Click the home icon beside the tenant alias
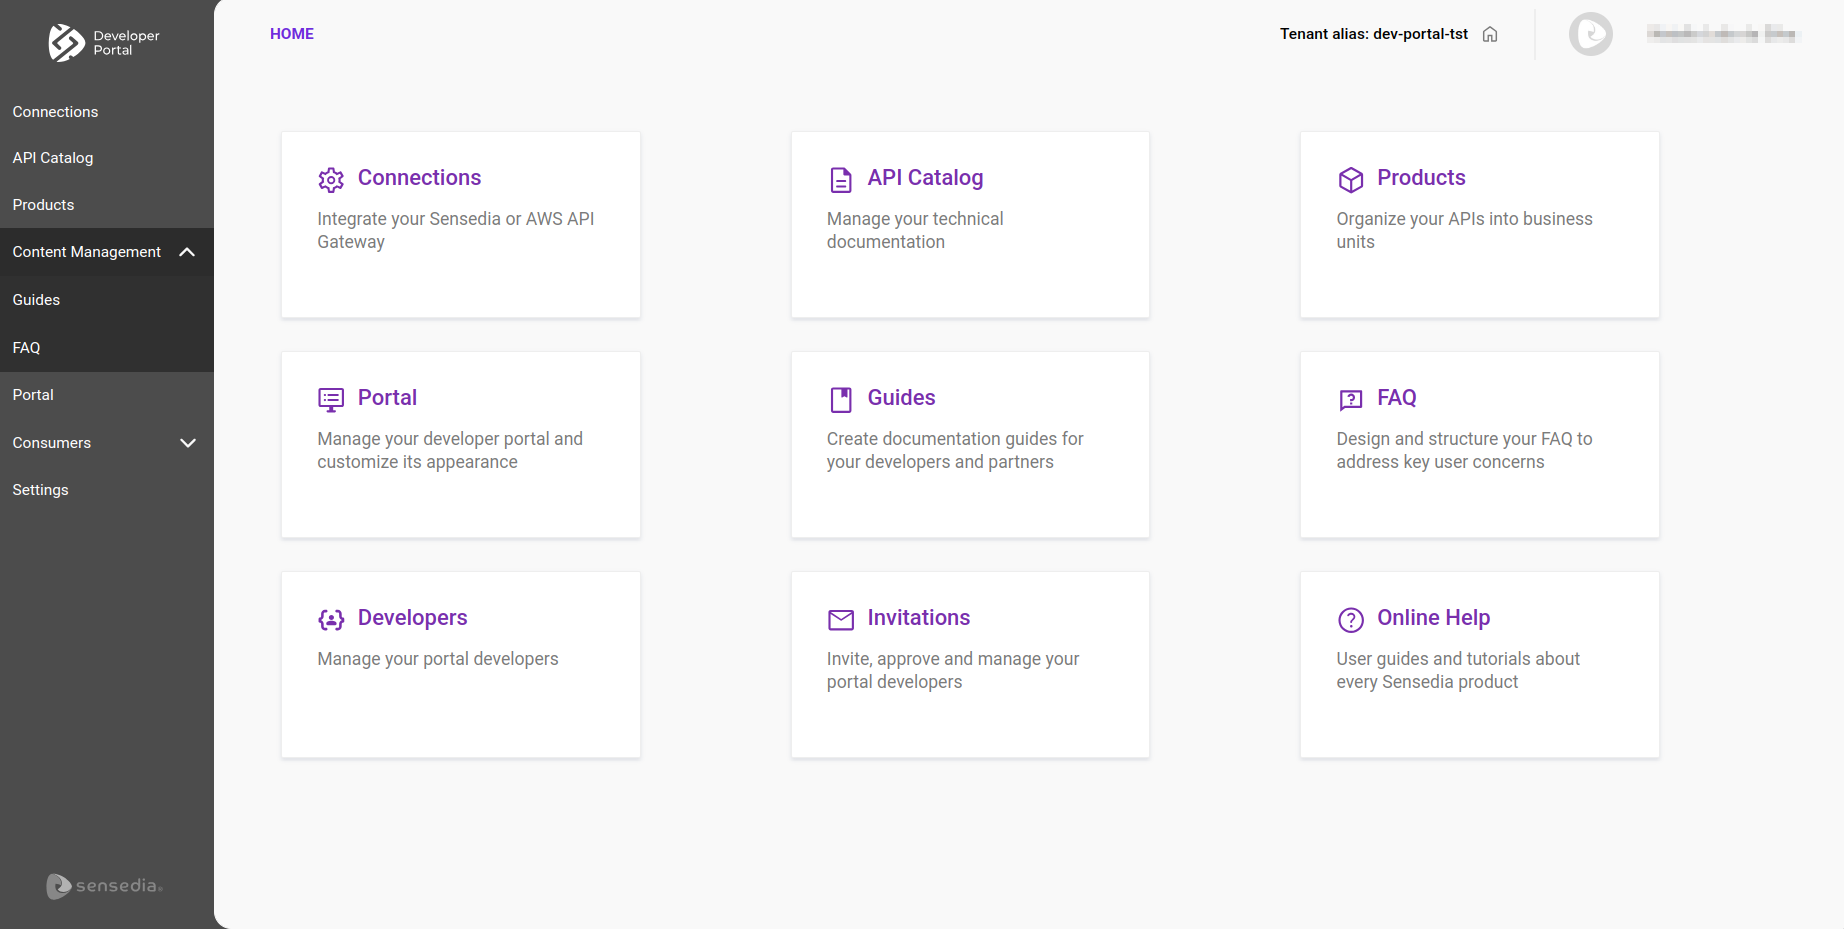Screen dimensions: 1844x929 click(x=1490, y=33)
